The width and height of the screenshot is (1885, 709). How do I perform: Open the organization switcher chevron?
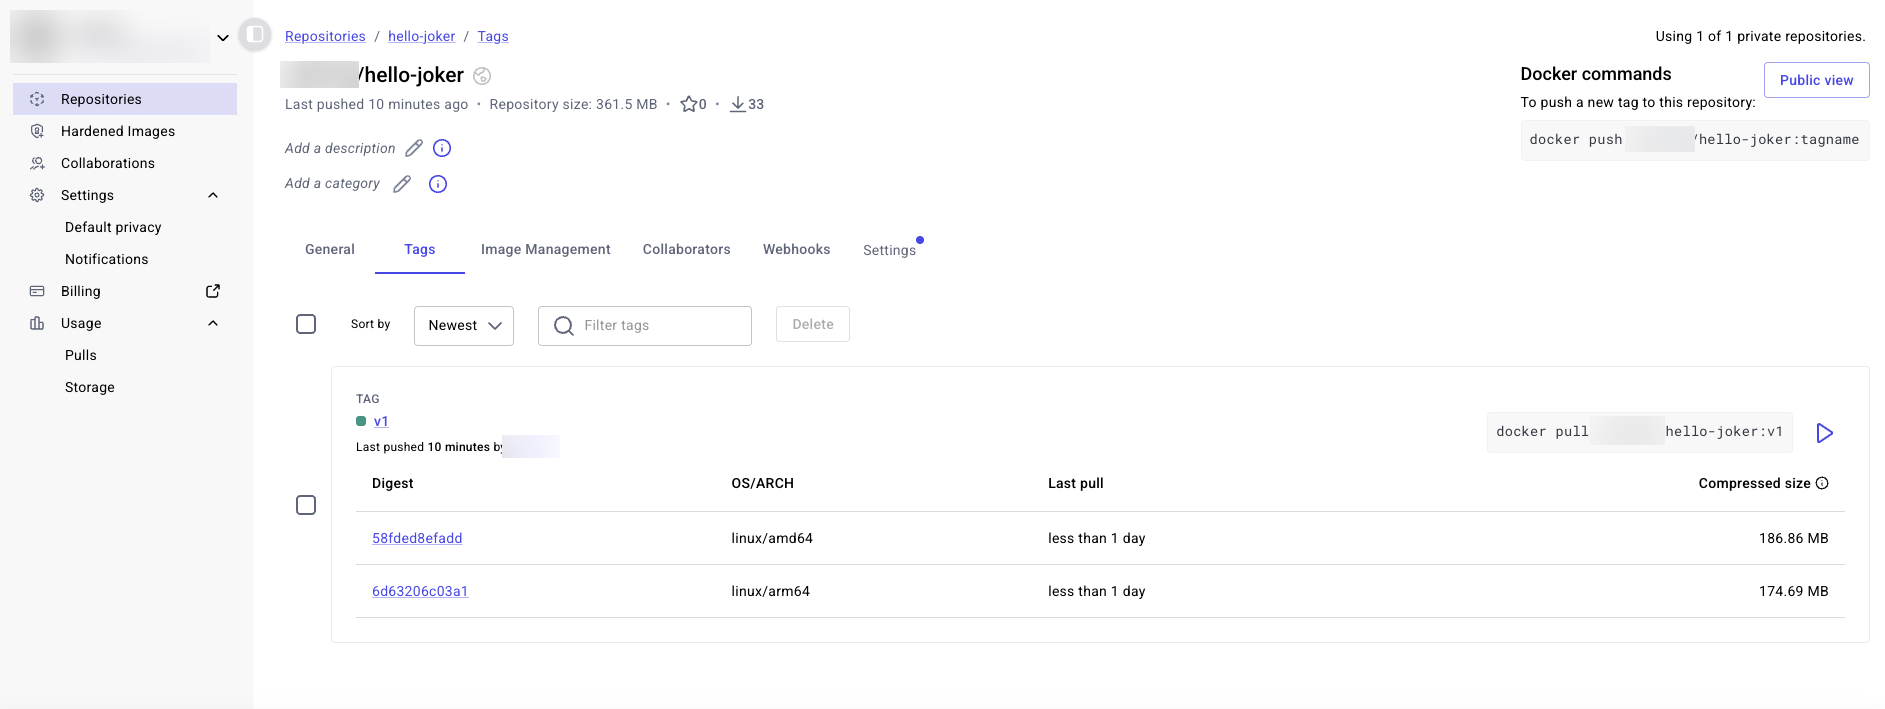tap(223, 38)
